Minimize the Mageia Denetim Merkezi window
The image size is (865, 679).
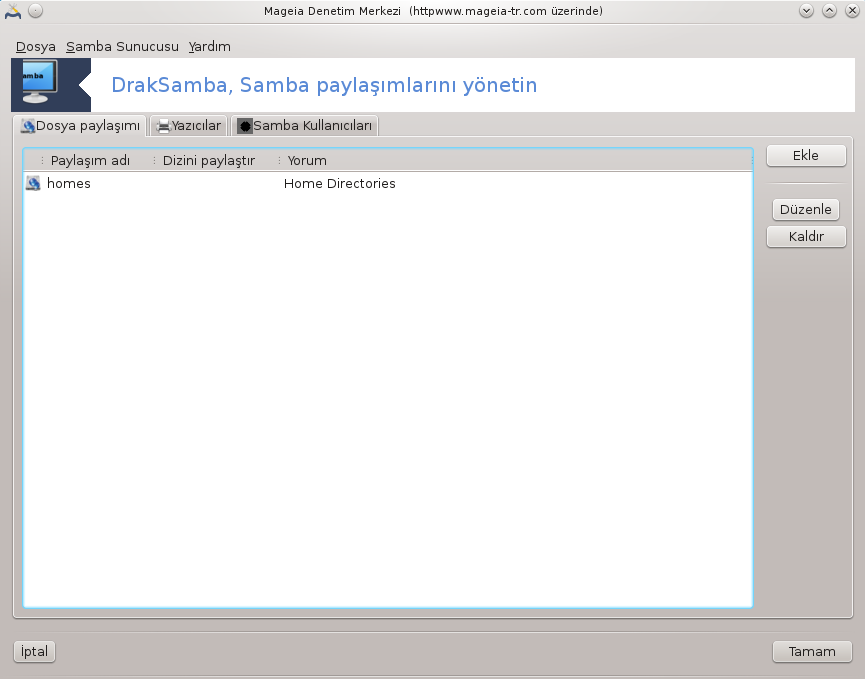(x=807, y=10)
